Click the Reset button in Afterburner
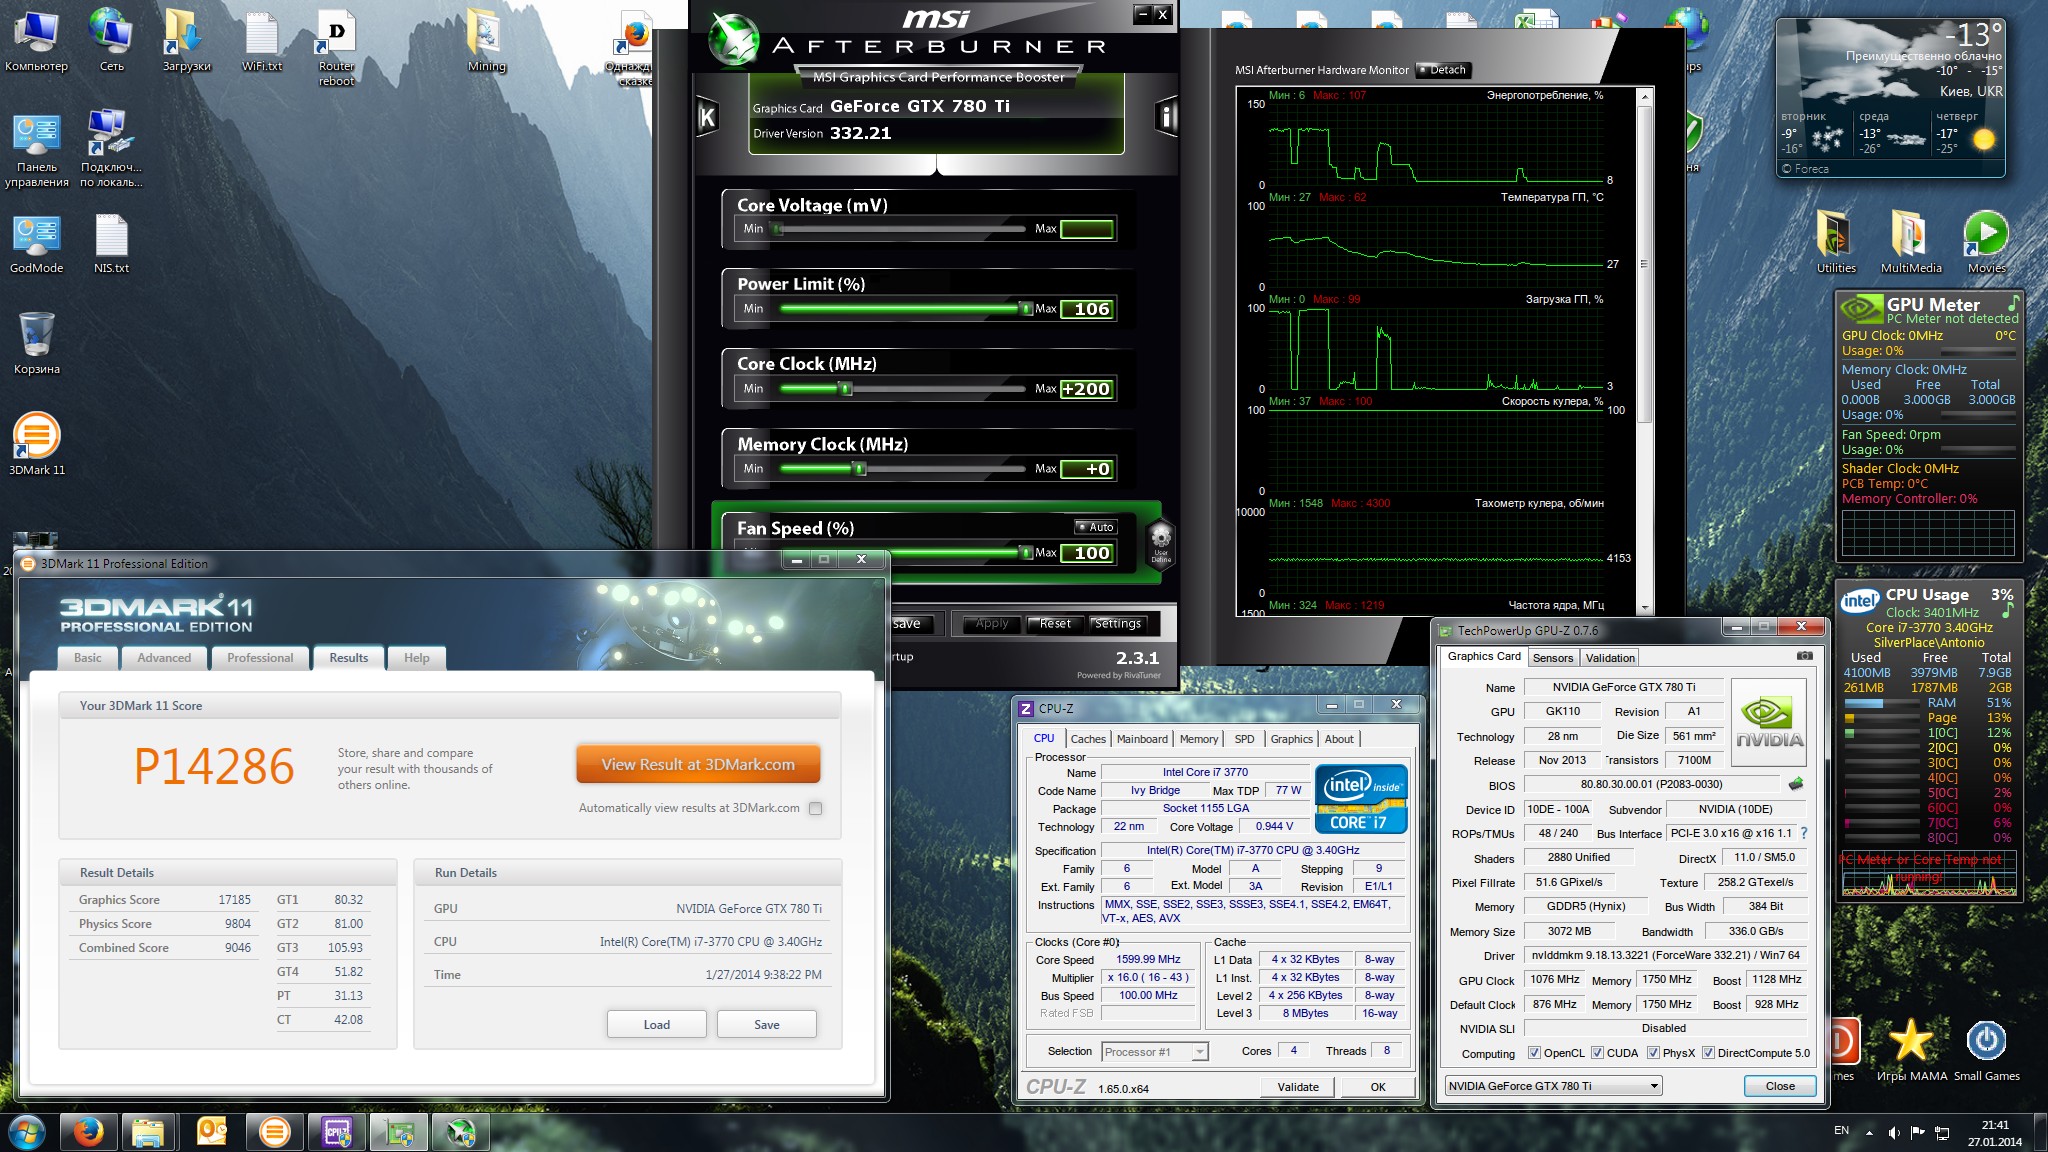 click(x=1055, y=624)
